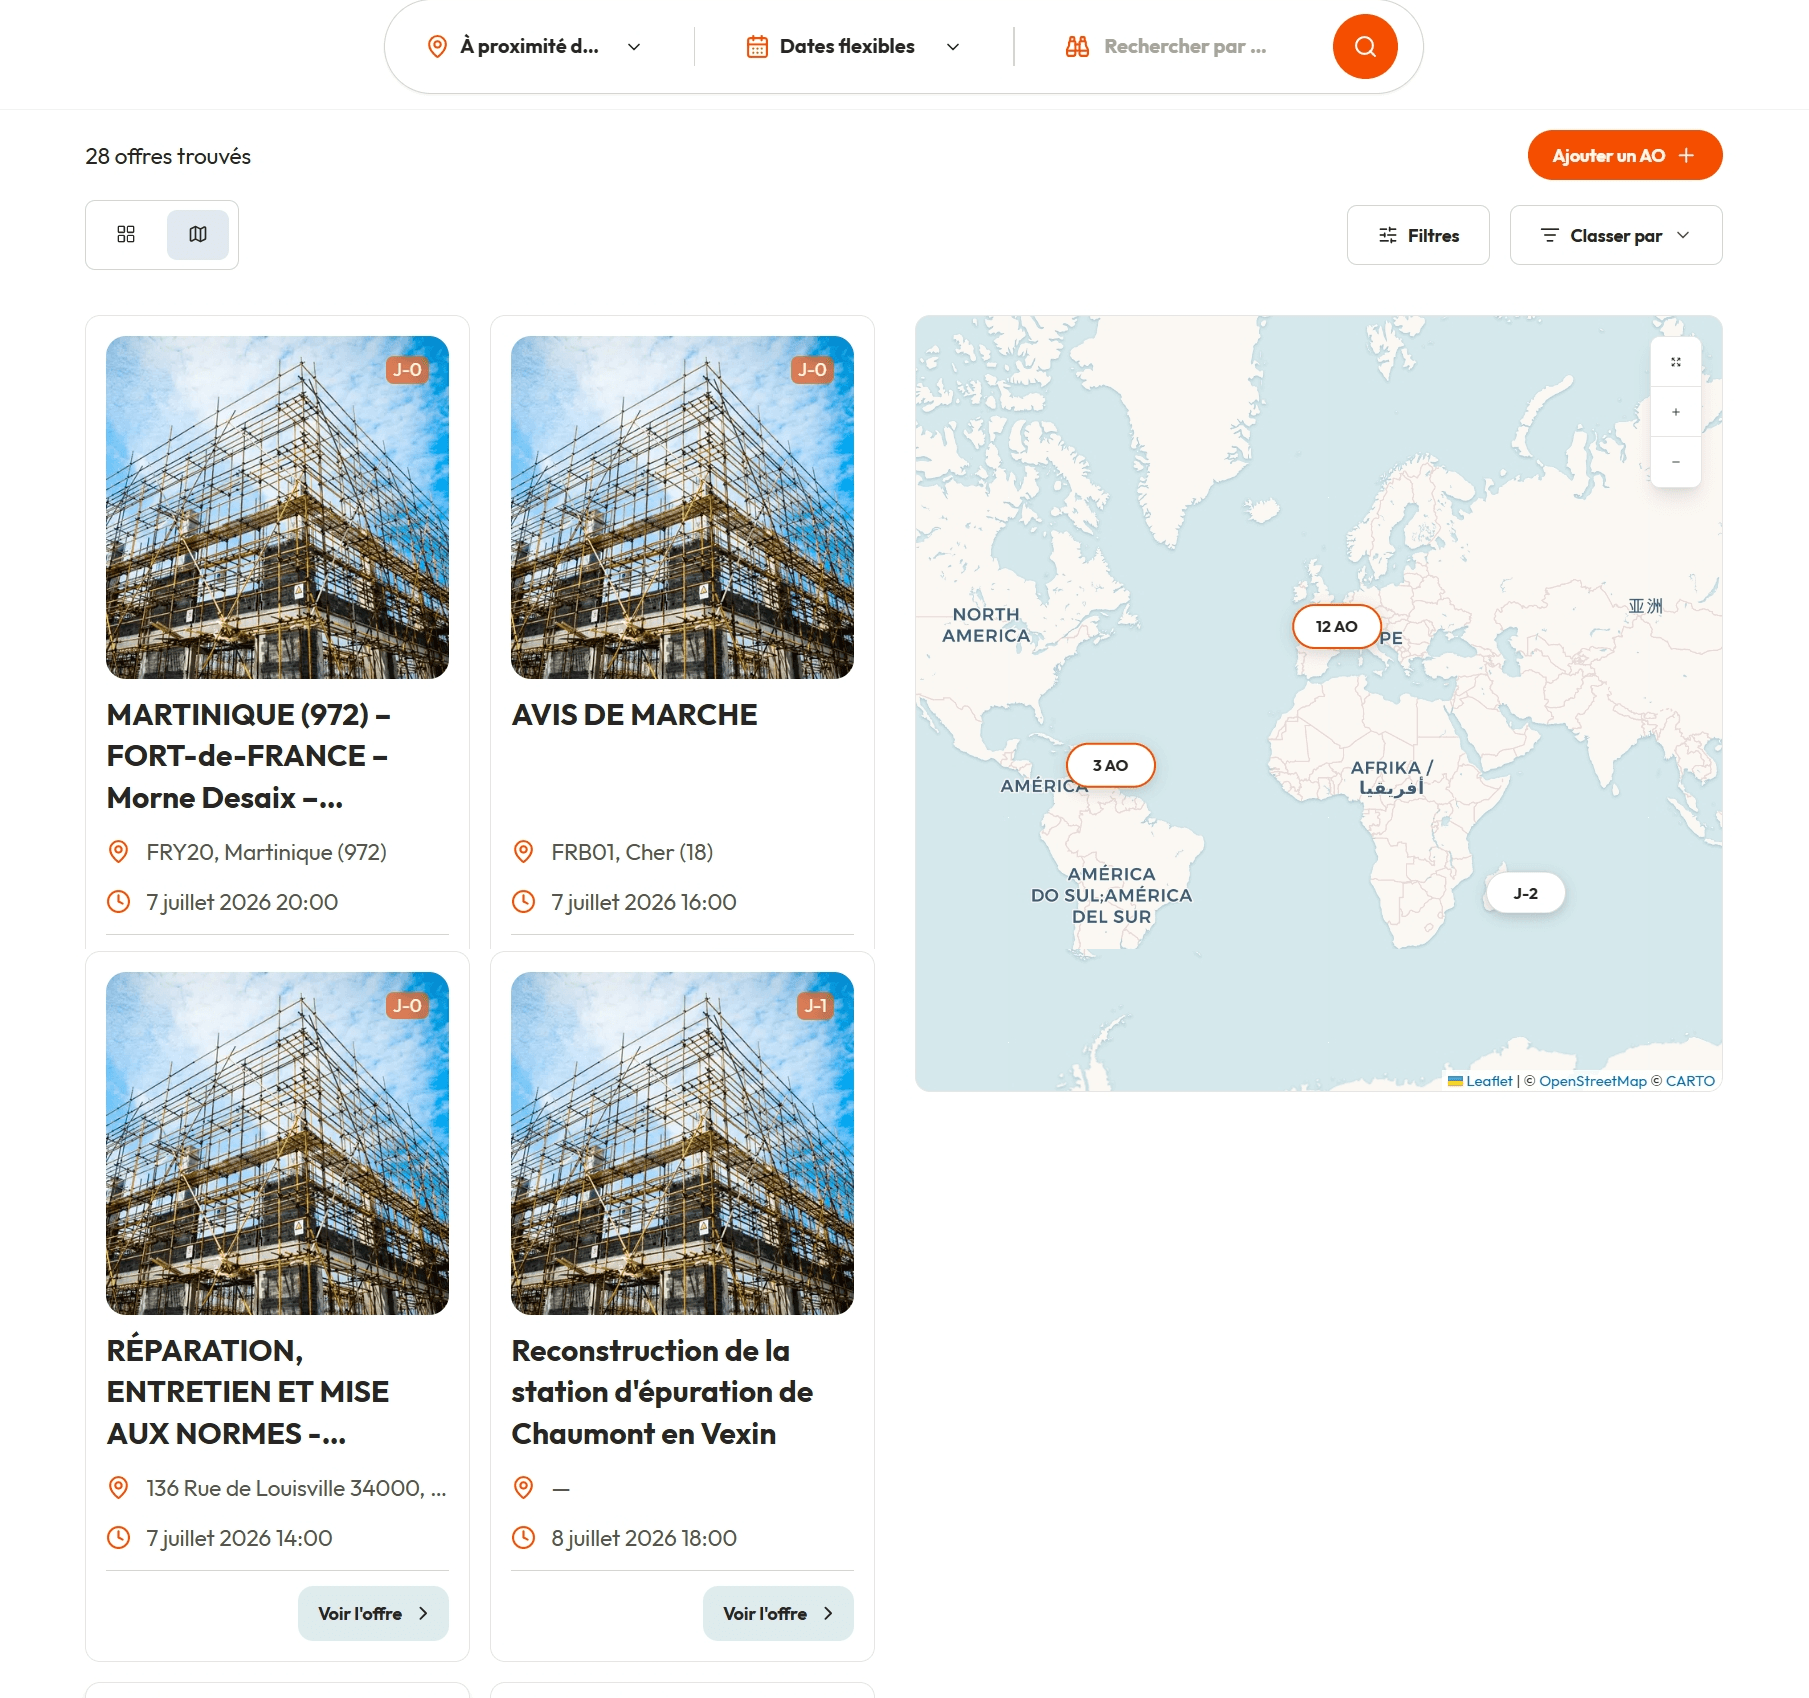Open the Réparation, Entretien offer thumbnail

[x=277, y=1143]
